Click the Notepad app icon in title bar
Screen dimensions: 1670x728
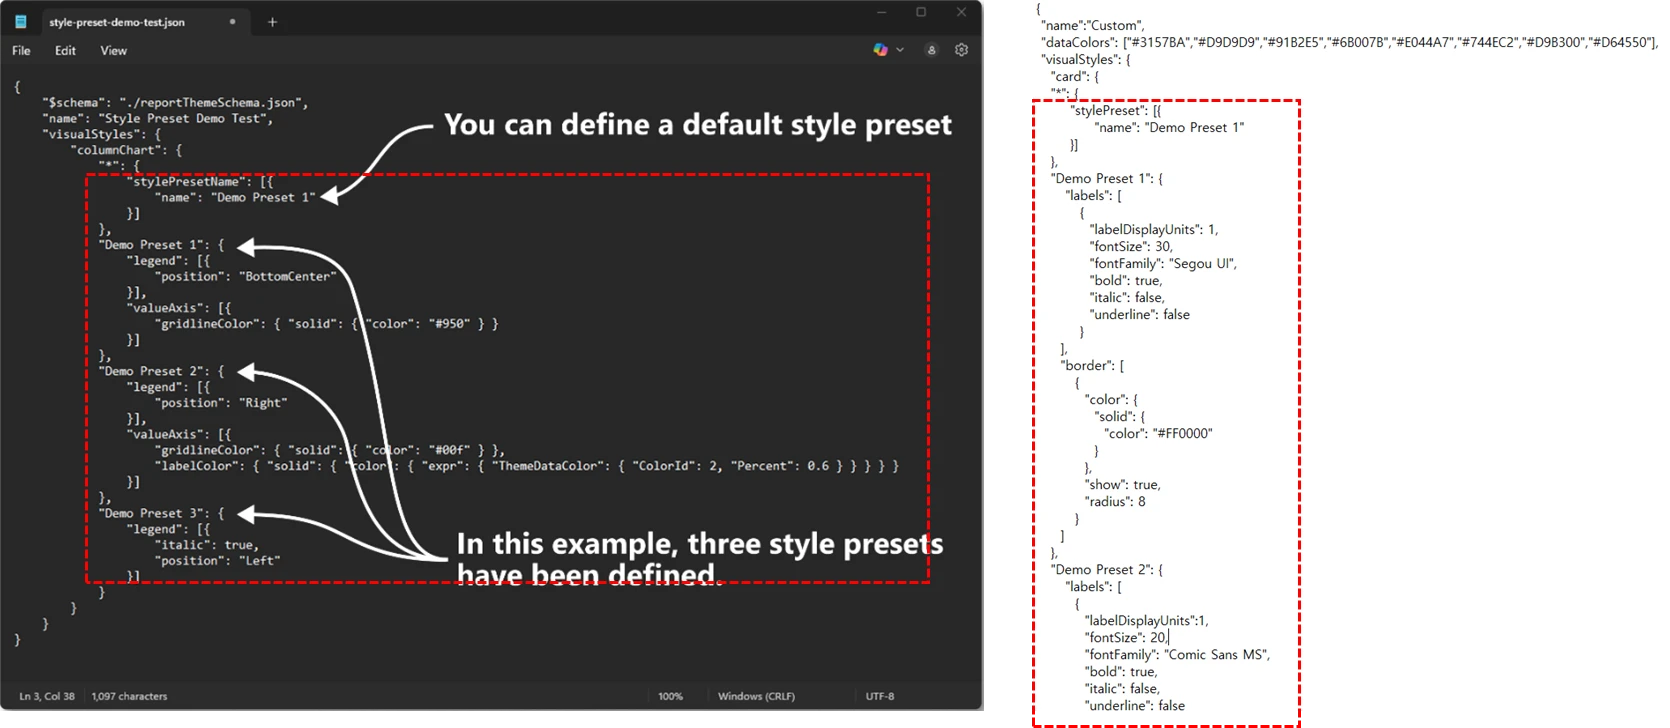point(21,22)
